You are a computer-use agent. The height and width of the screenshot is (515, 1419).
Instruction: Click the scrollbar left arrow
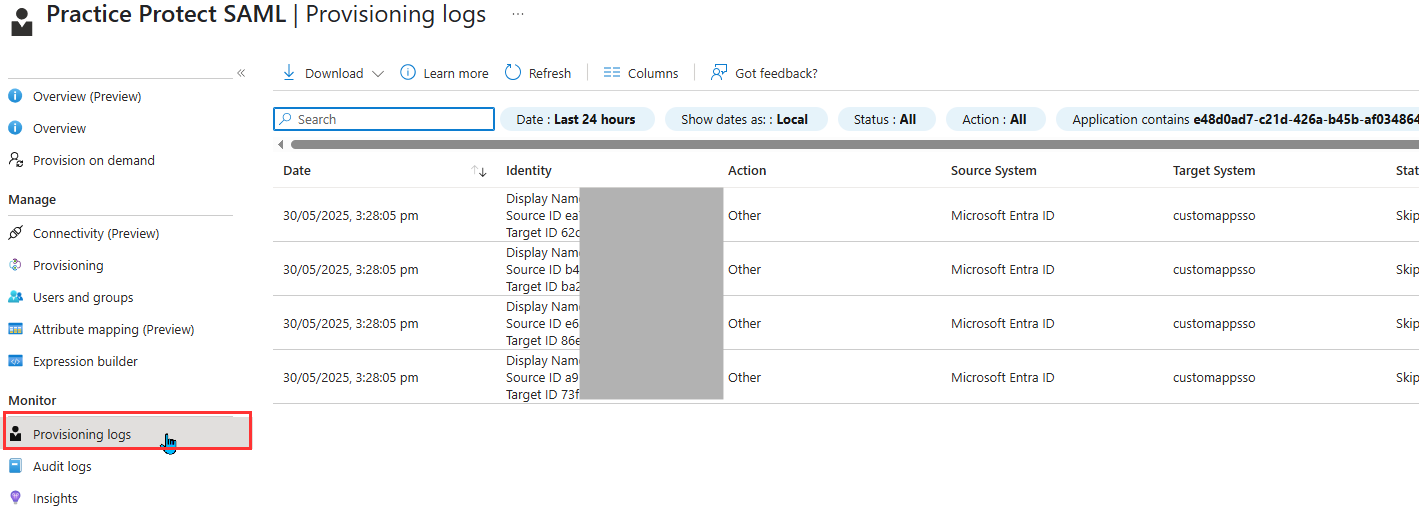point(281,145)
